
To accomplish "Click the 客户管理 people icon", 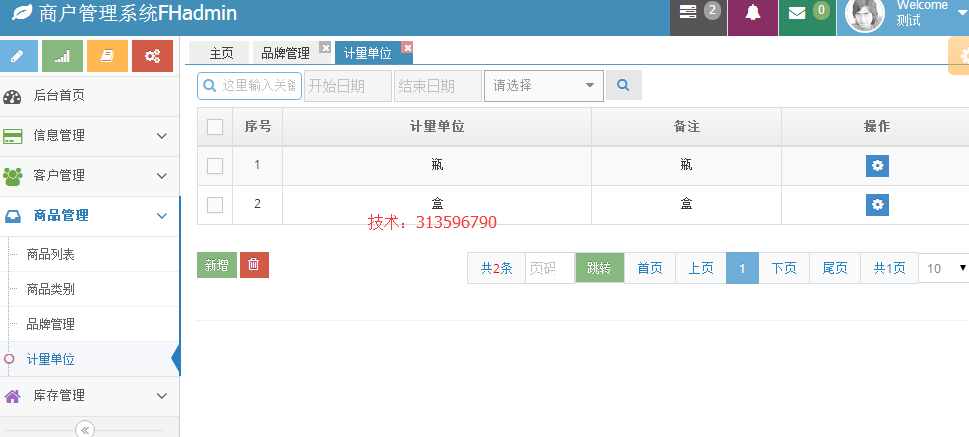I will (x=12, y=177).
